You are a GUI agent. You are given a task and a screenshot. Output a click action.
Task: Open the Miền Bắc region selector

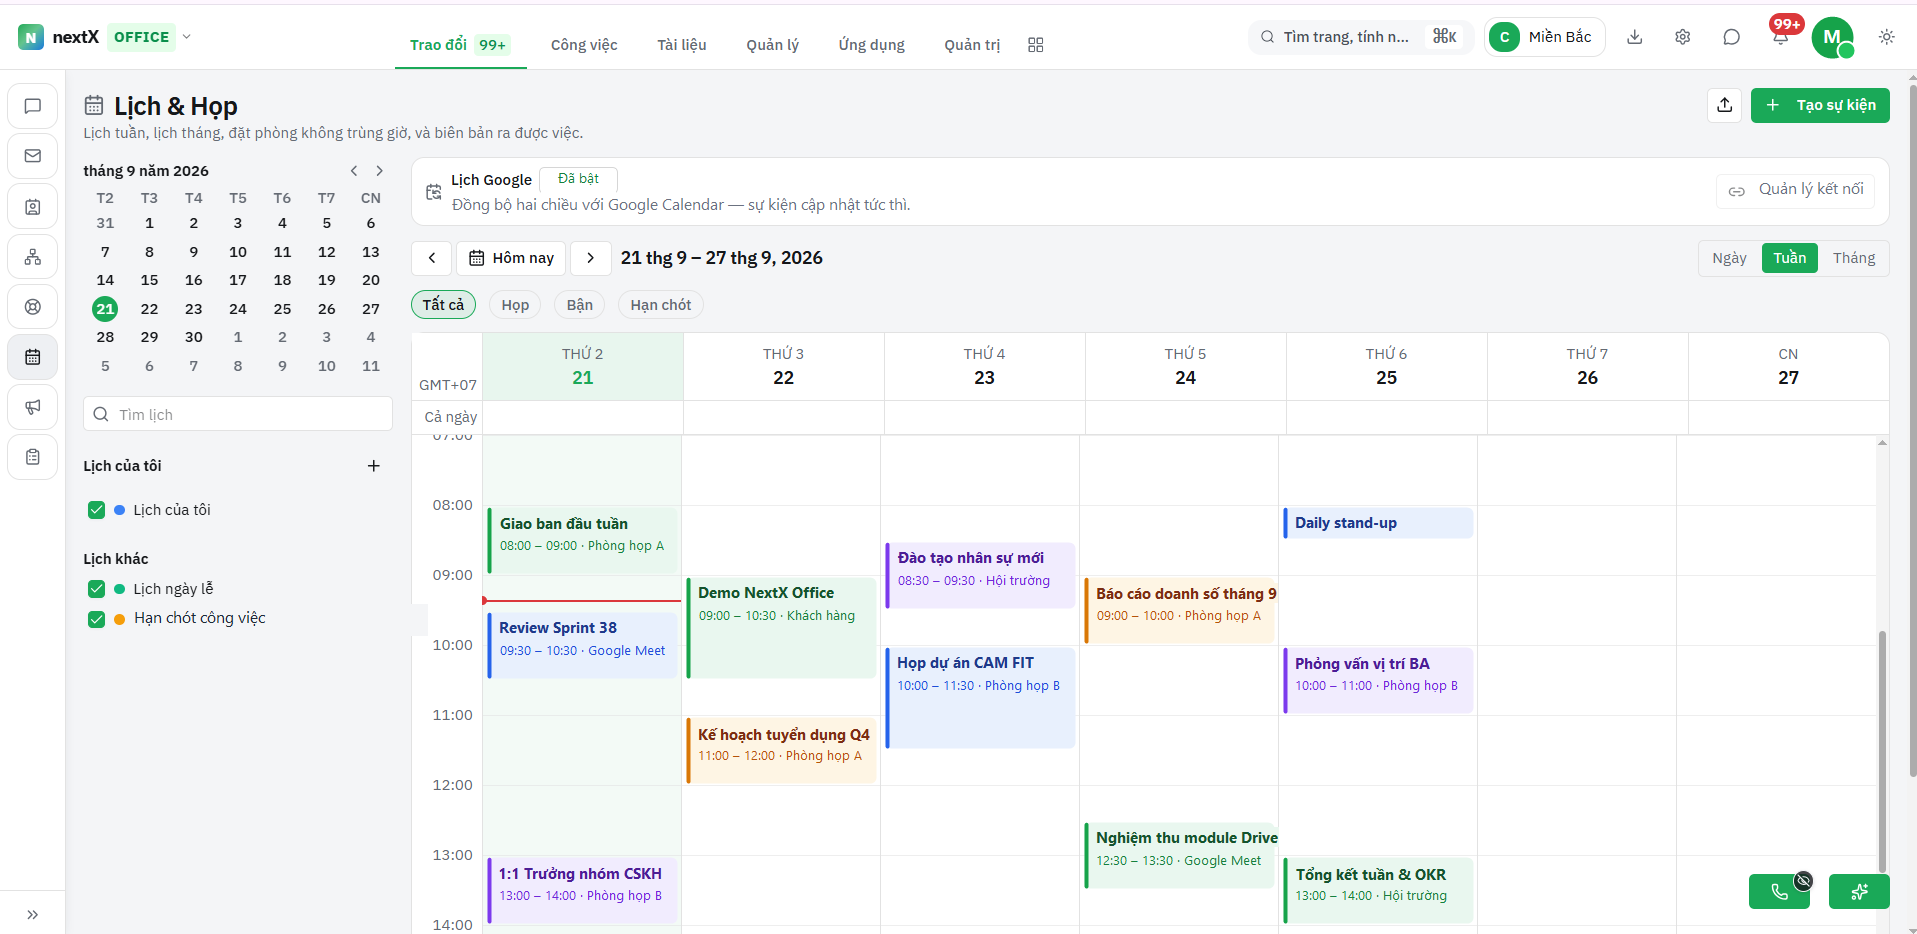click(1545, 37)
